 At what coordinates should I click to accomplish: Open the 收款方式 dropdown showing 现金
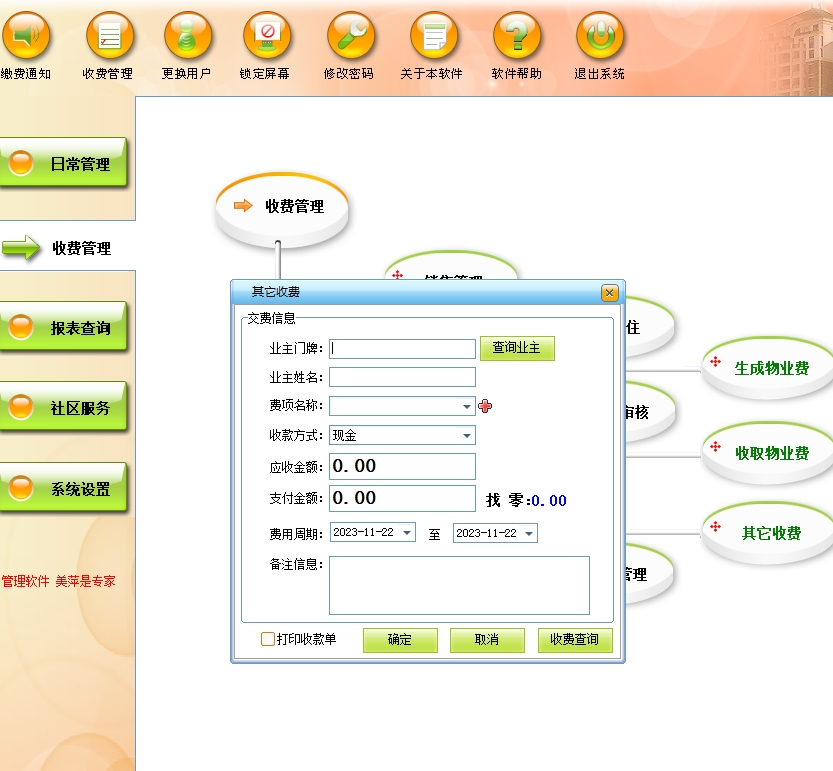(467, 436)
